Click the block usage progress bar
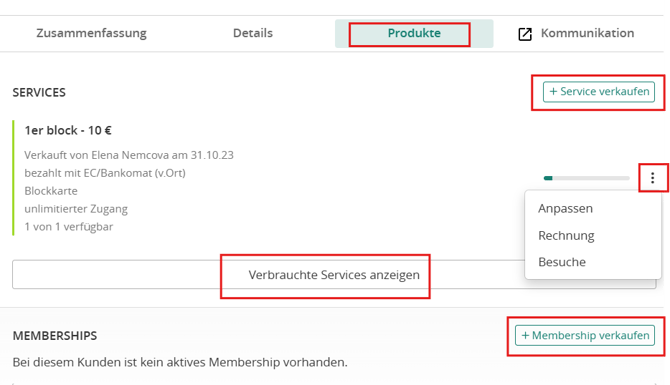670x385 pixels. pos(586,178)
